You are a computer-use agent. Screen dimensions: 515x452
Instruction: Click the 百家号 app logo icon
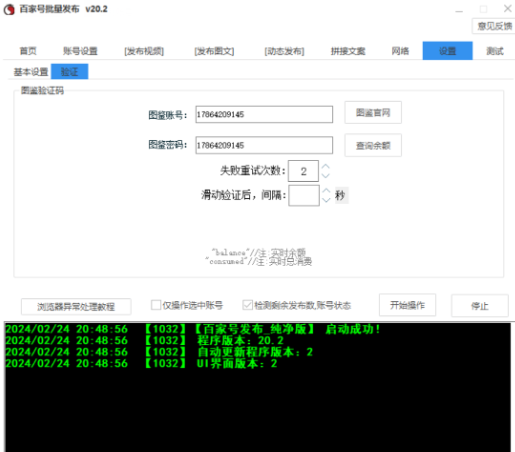[x=9, y=9]
